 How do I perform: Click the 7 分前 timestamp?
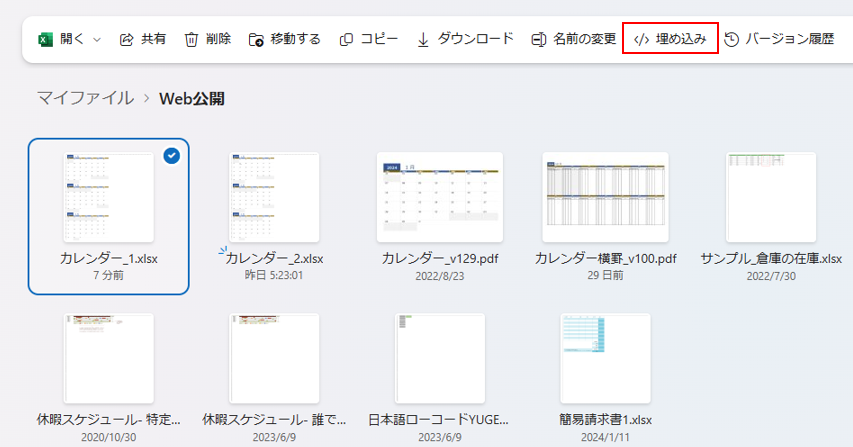(x=108, y=276)
